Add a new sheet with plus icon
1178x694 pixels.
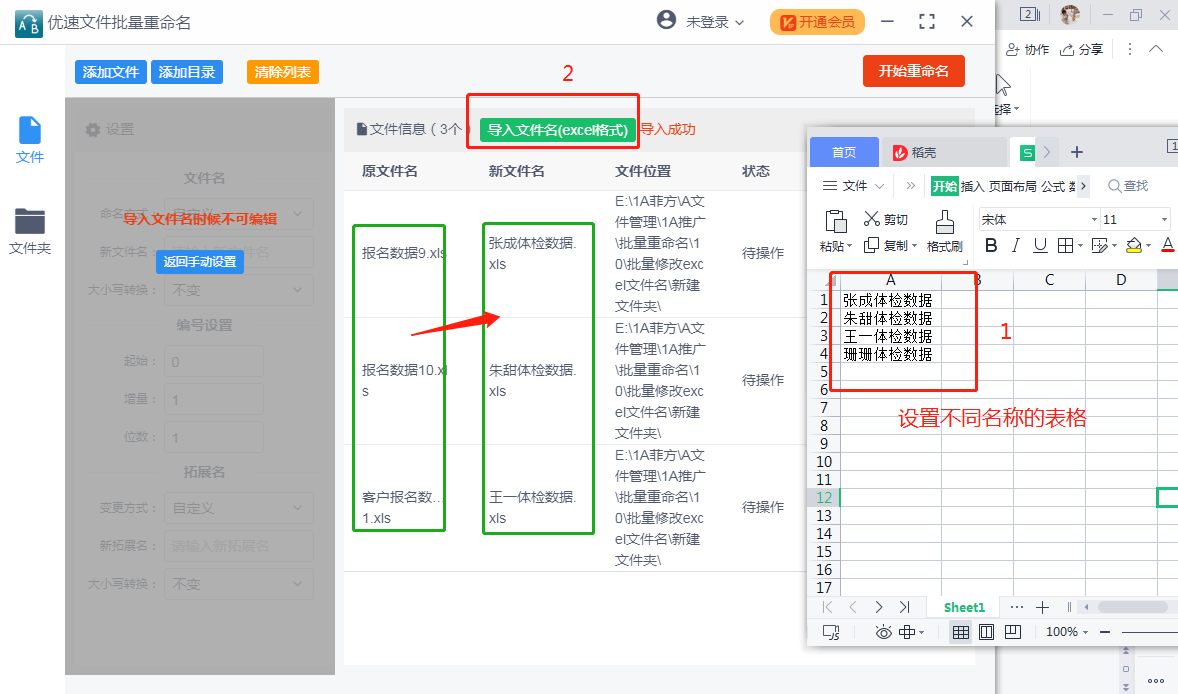pyautogui.click(x=1042, y=607)
